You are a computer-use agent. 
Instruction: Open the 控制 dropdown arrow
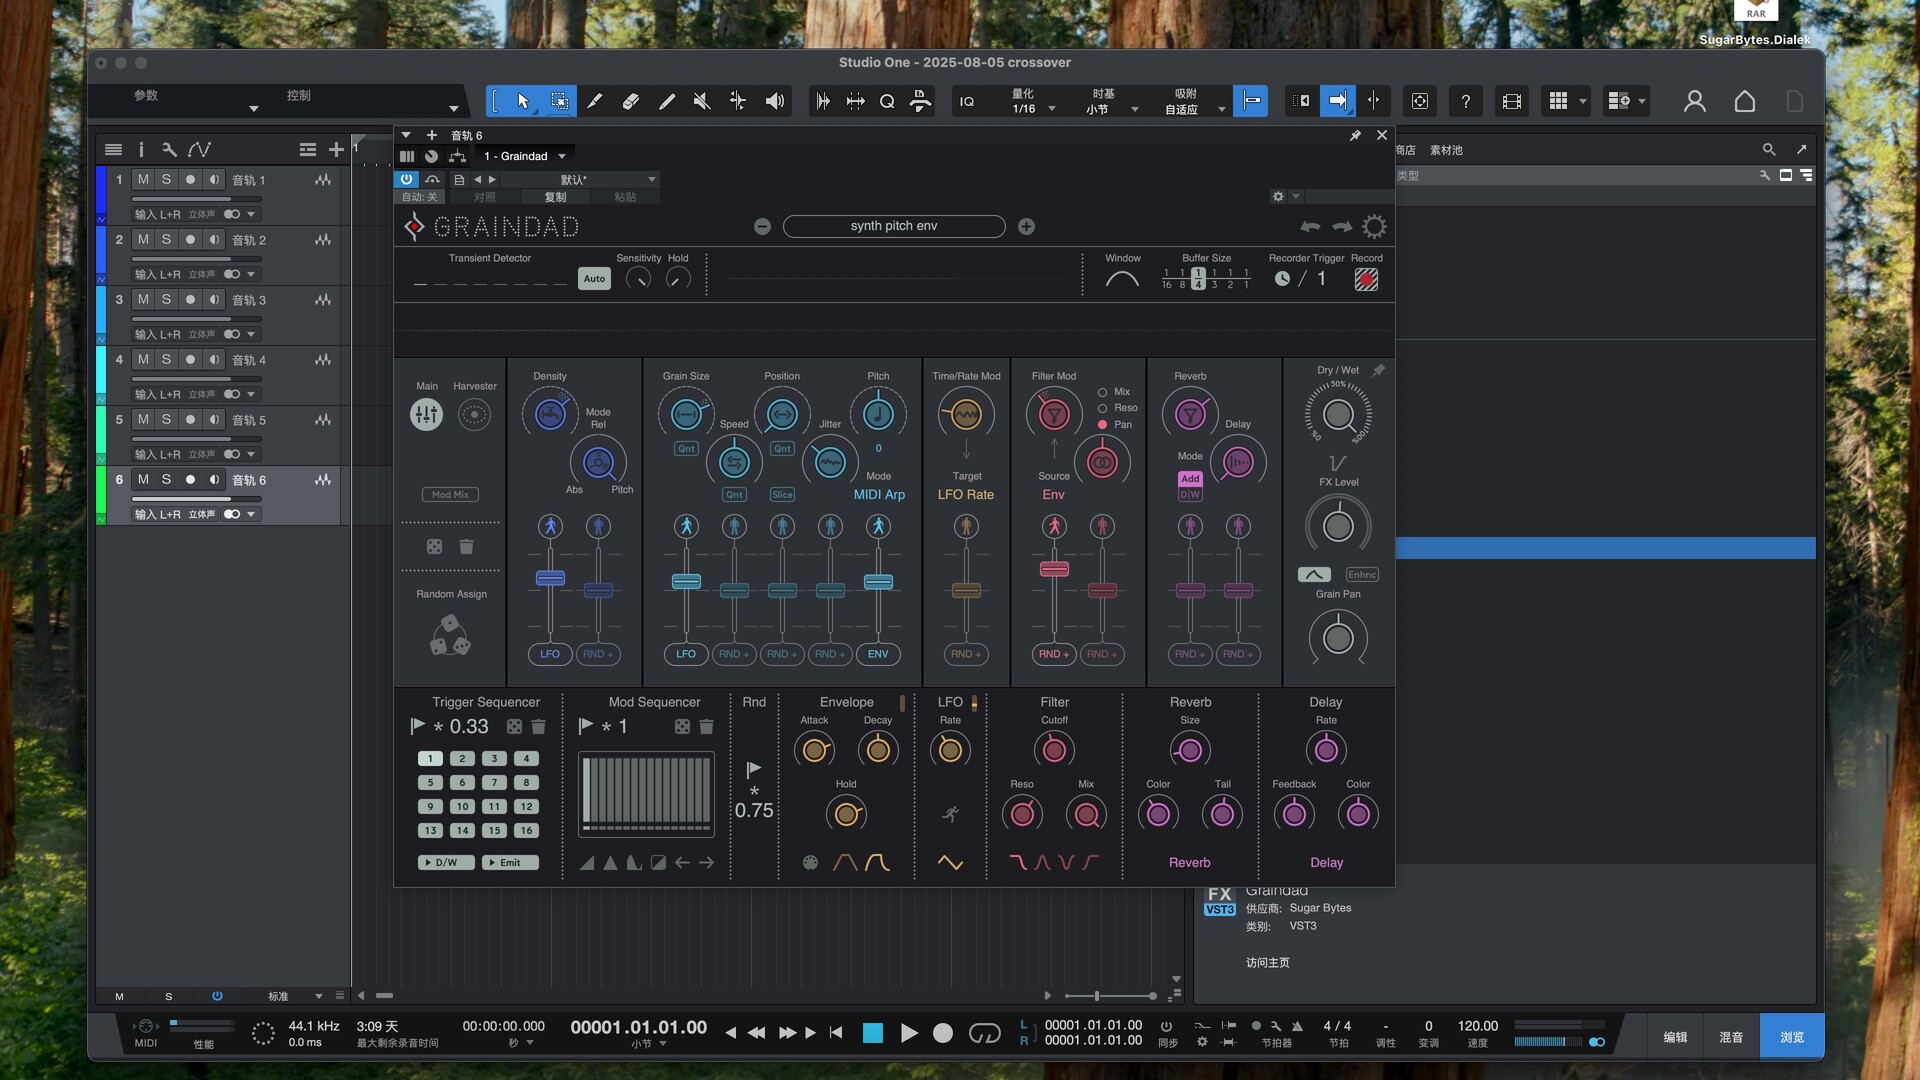pos(453,108)
